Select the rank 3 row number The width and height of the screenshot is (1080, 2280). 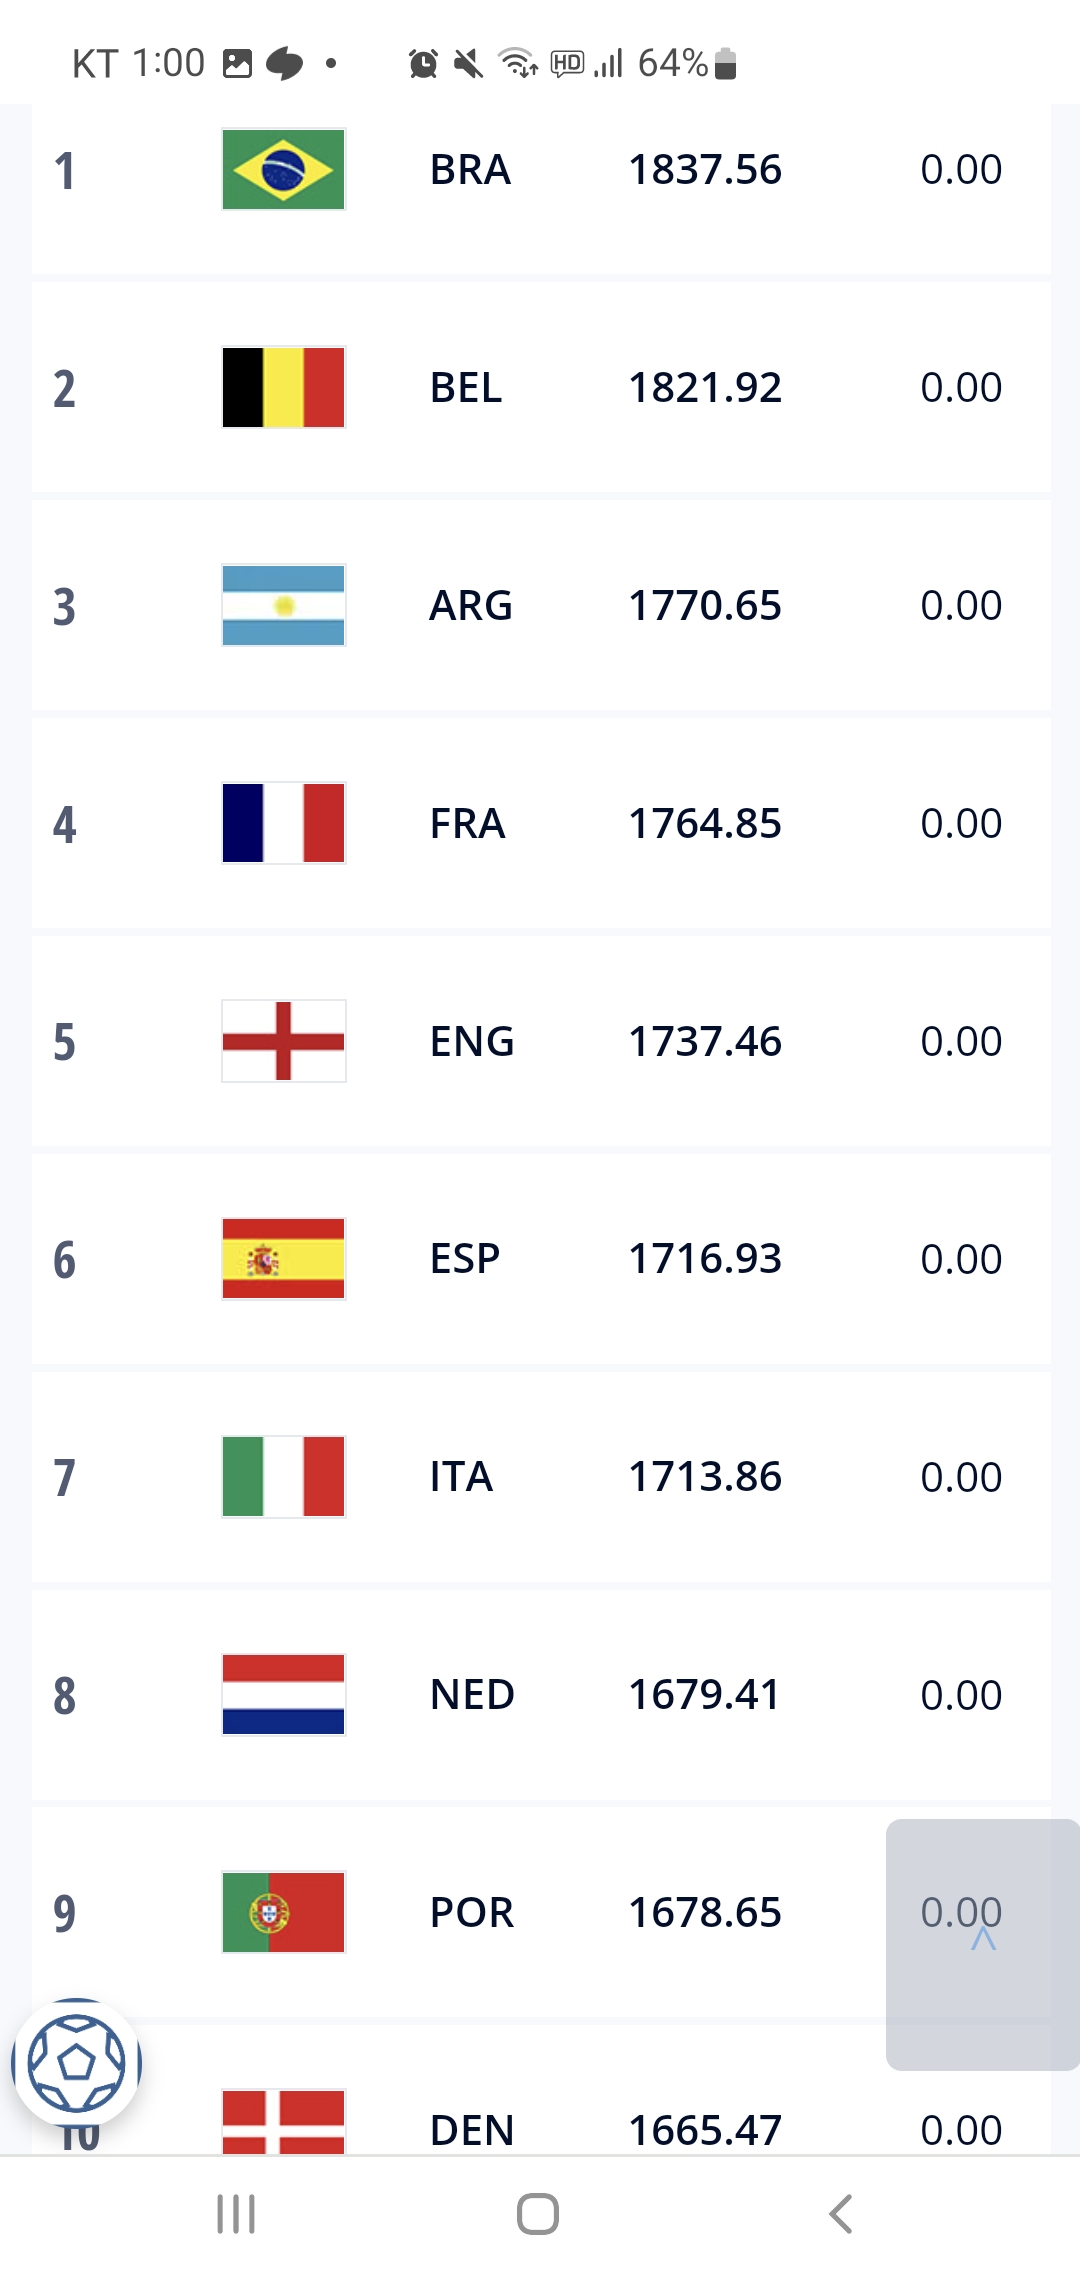click(x=64, y=607)
